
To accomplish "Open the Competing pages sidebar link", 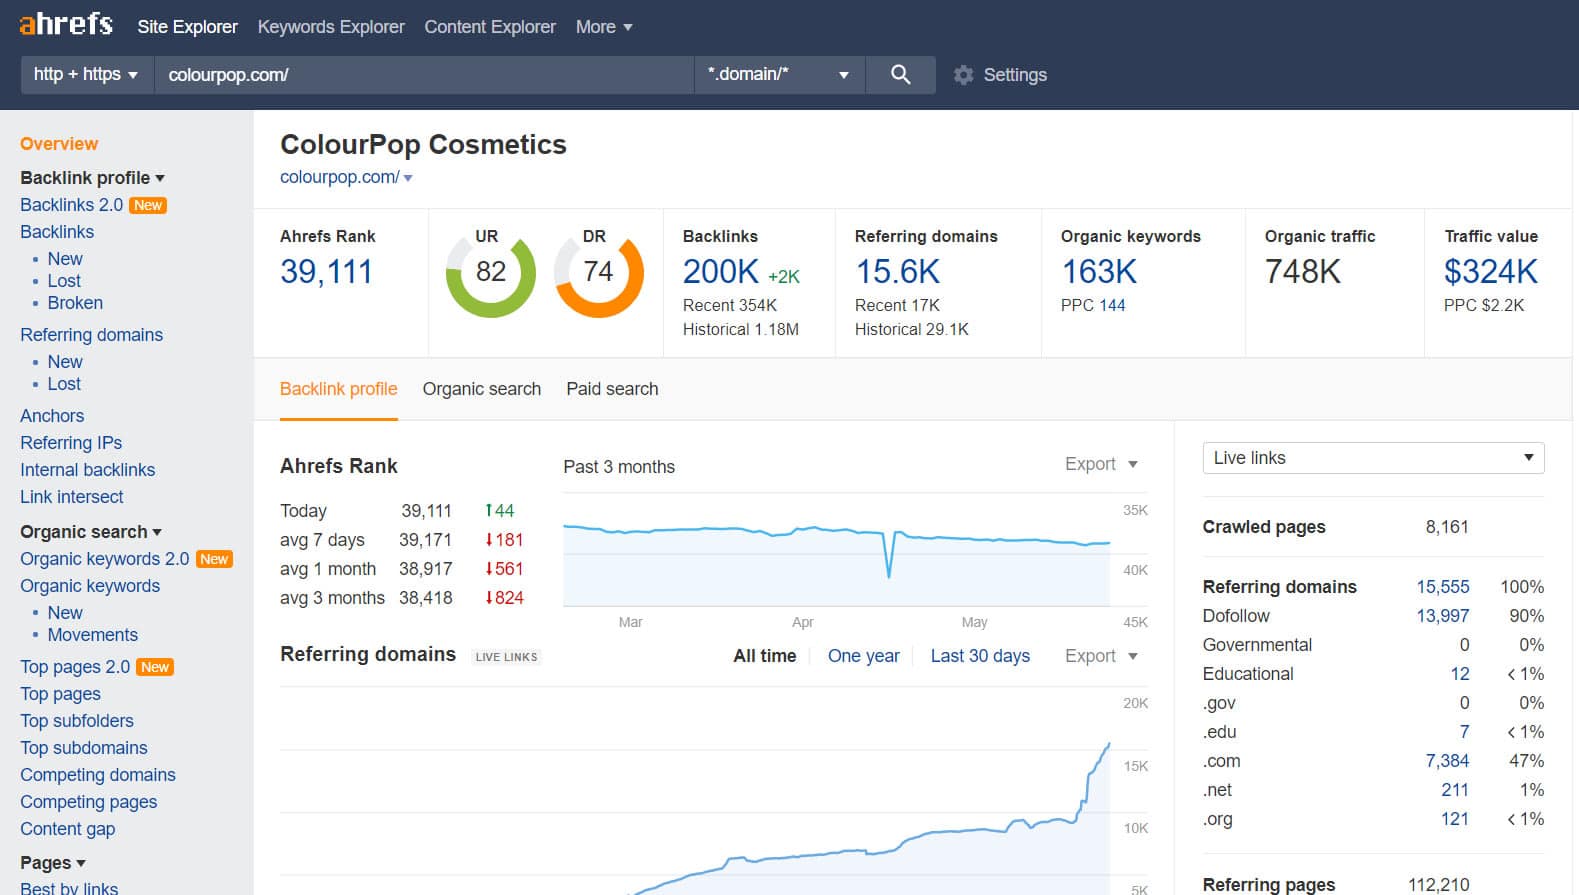I will [89, 802].
